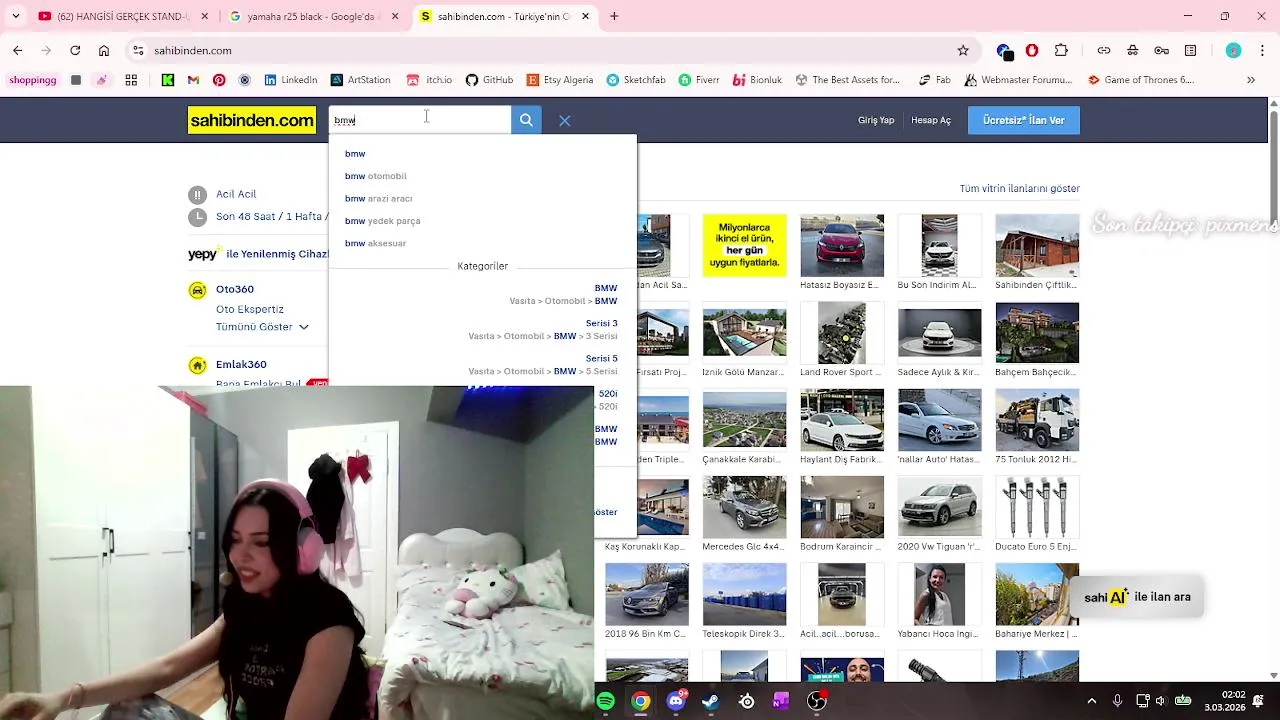
Task: Open OneNote from the taskbar
Action: pyautogui.click(x=781, y=701)
